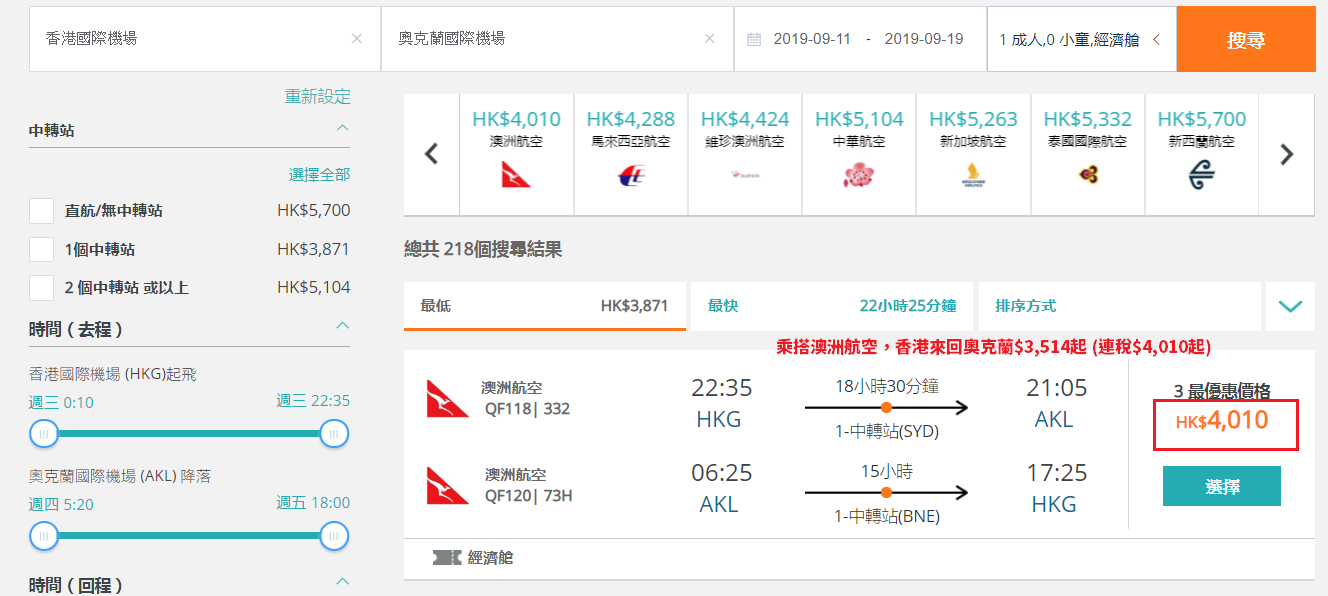Enable the 2個中轉站 或以上 checkbox
The width and height of the screenshot is (1328, 596).
(41, 288)
